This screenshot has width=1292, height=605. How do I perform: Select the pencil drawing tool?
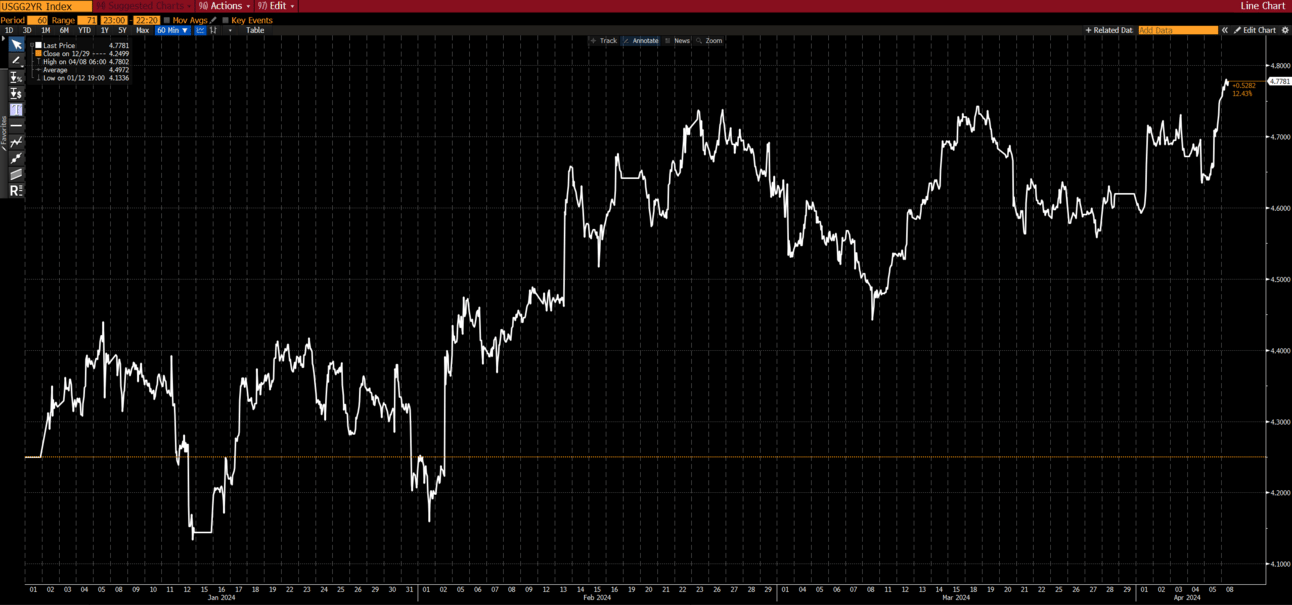click(16, 60)
